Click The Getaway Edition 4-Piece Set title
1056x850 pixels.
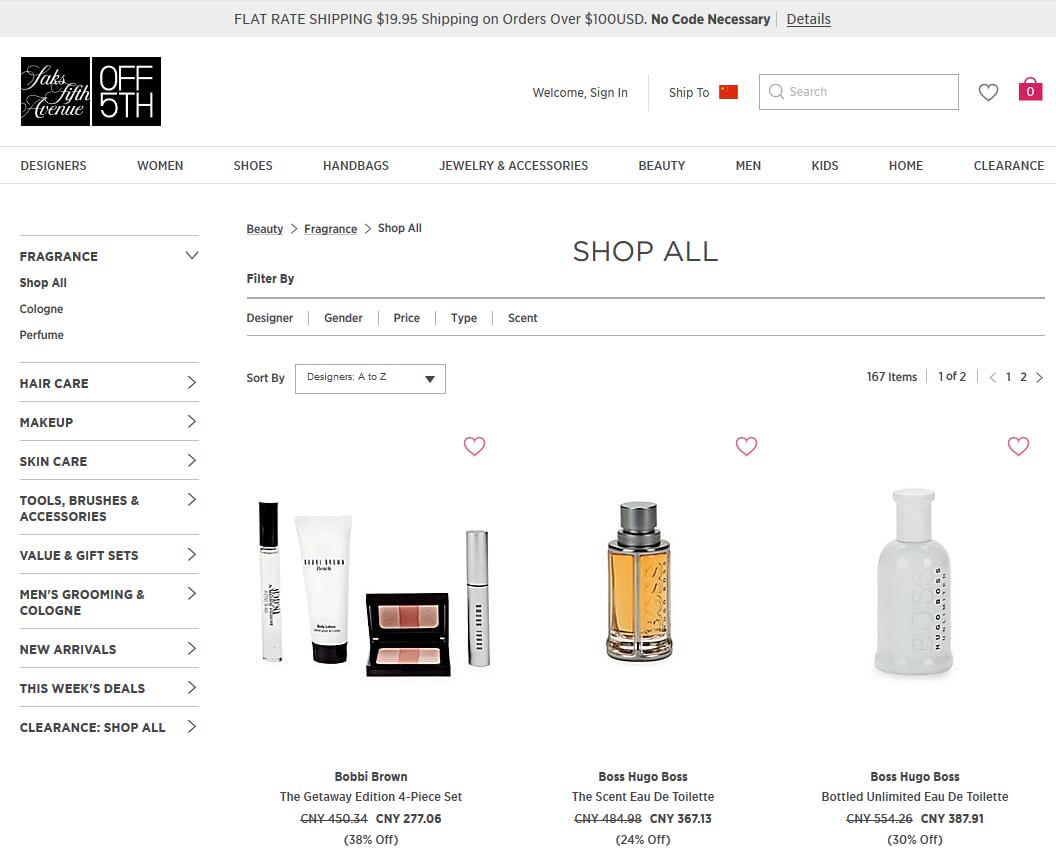pos(371,797)
